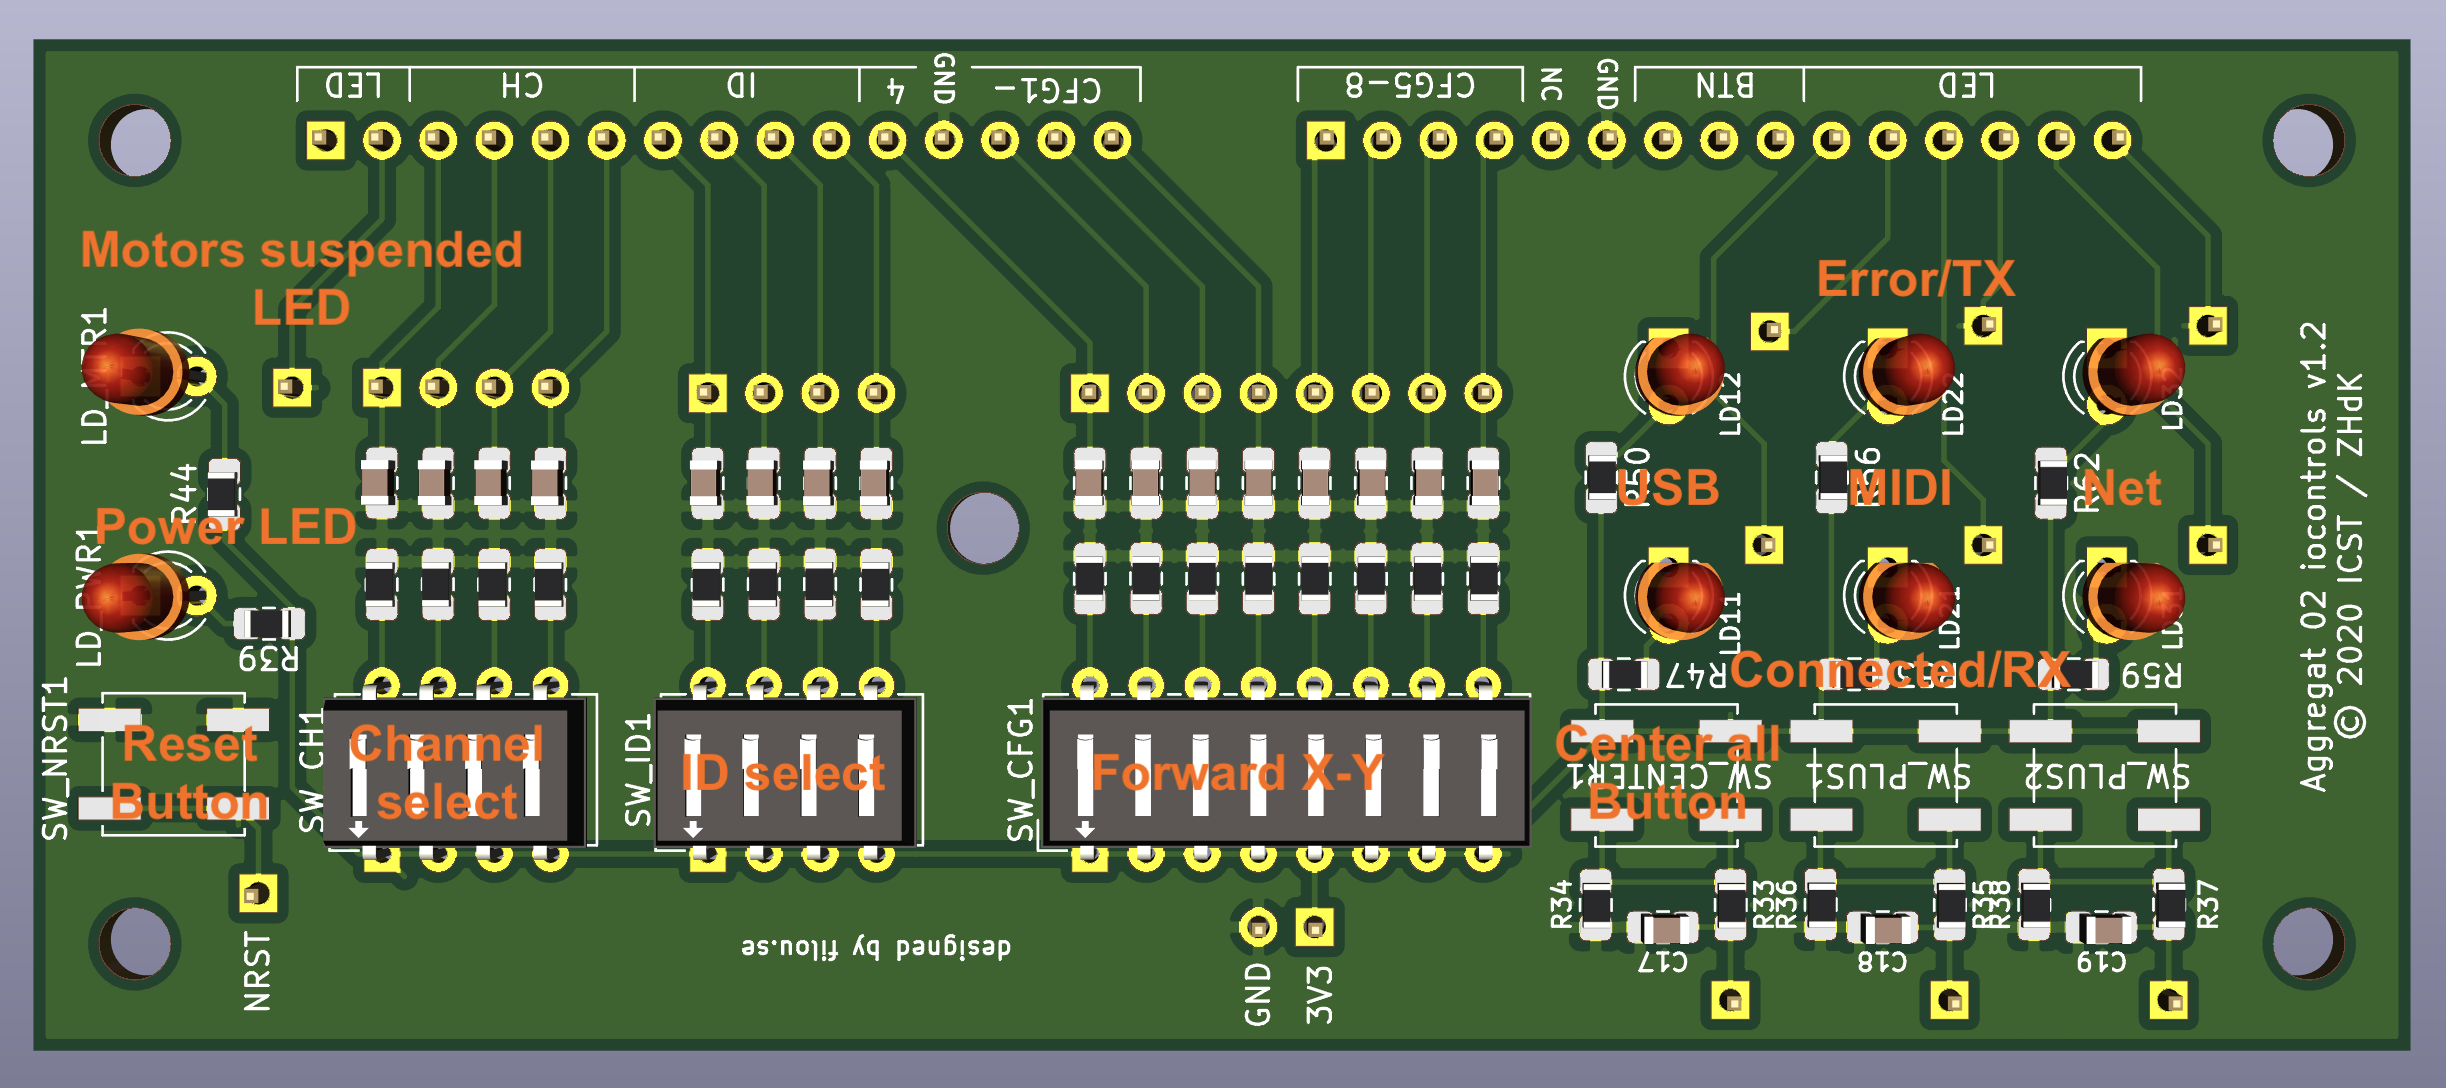Click the 'Error/TX' annotation text
The width and height of the screenshot is (2446, 1088).
click(1915, 279)
